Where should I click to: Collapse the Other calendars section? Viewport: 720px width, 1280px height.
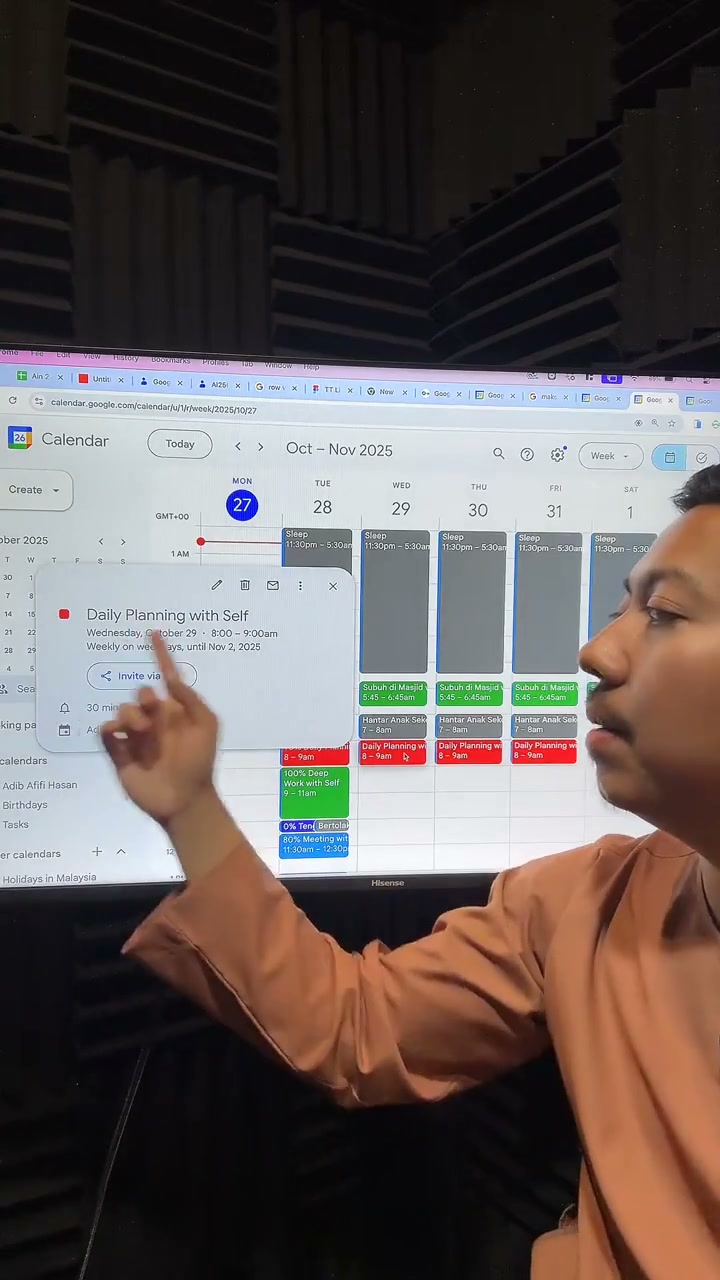click(121, 852)
